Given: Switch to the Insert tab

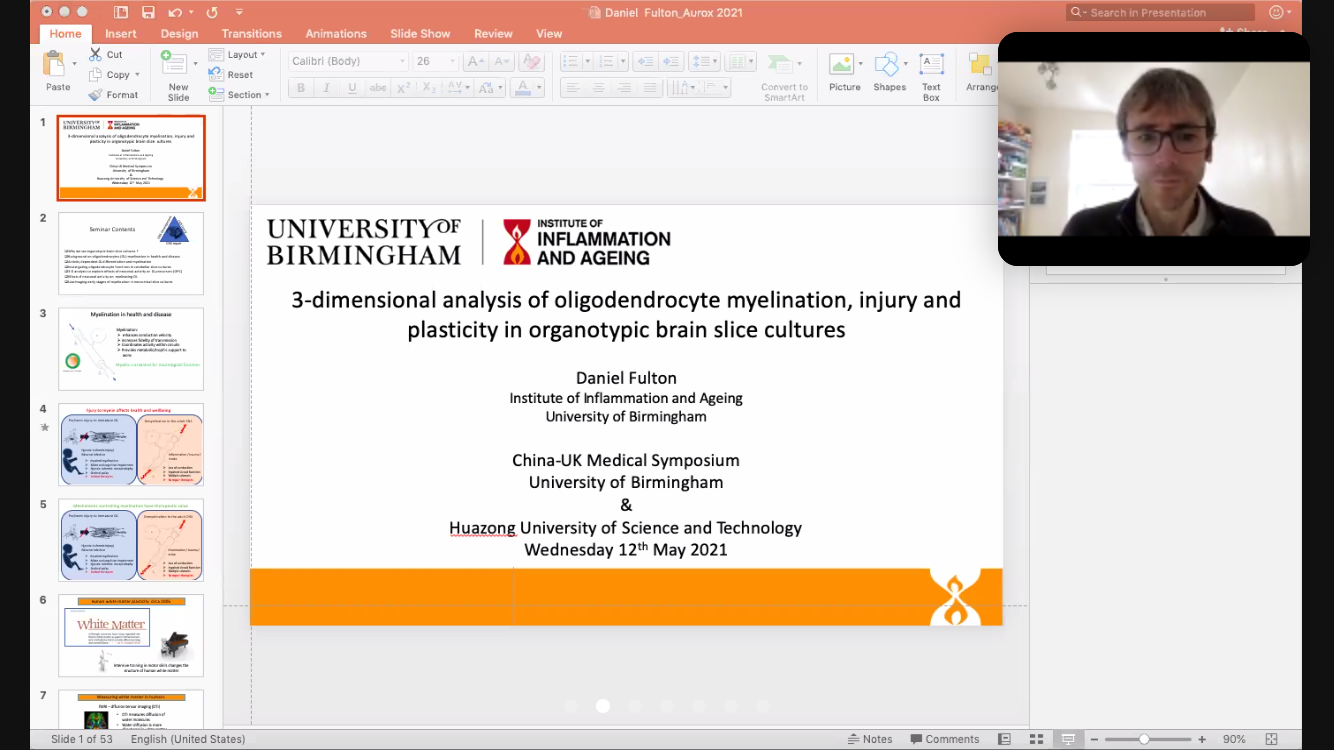Looking at the screenshot, I should (121, 33).
